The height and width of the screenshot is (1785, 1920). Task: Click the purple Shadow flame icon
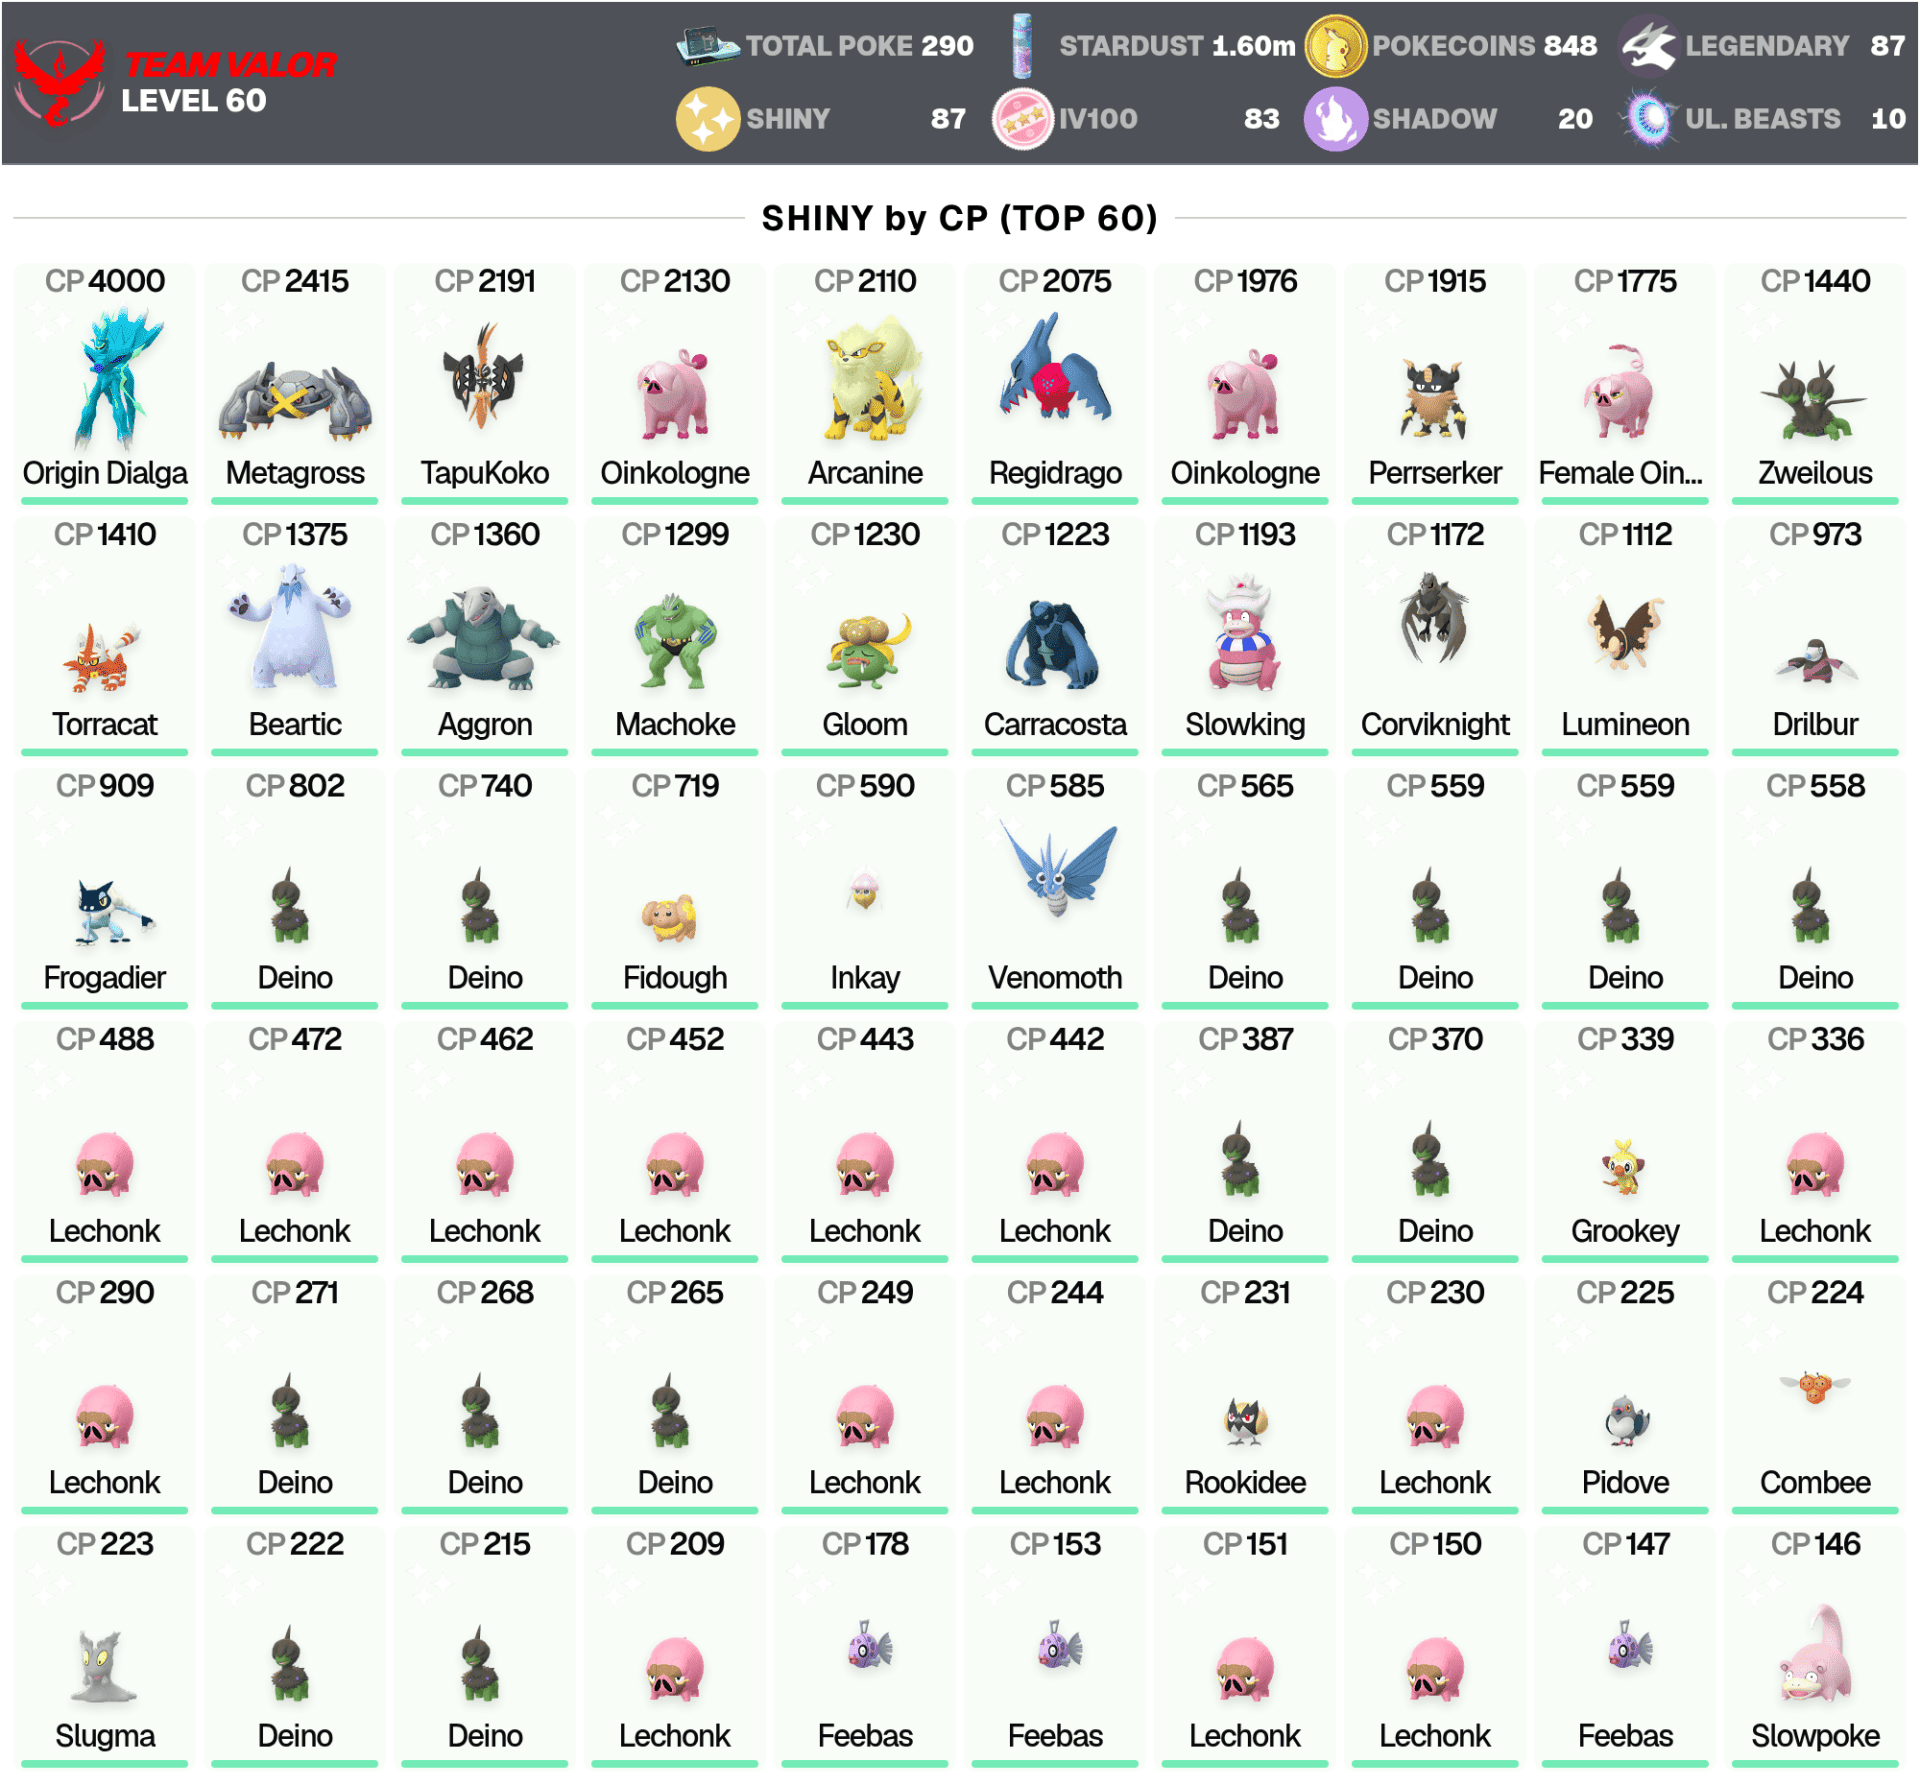pos(1336,119)
